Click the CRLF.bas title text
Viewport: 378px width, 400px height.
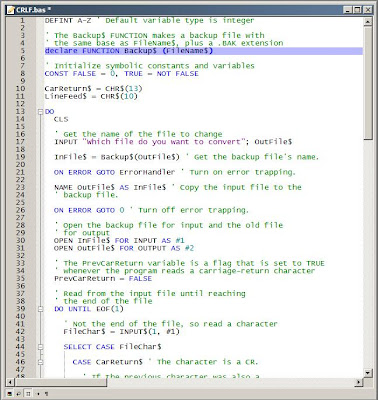(x=33, y=10)
